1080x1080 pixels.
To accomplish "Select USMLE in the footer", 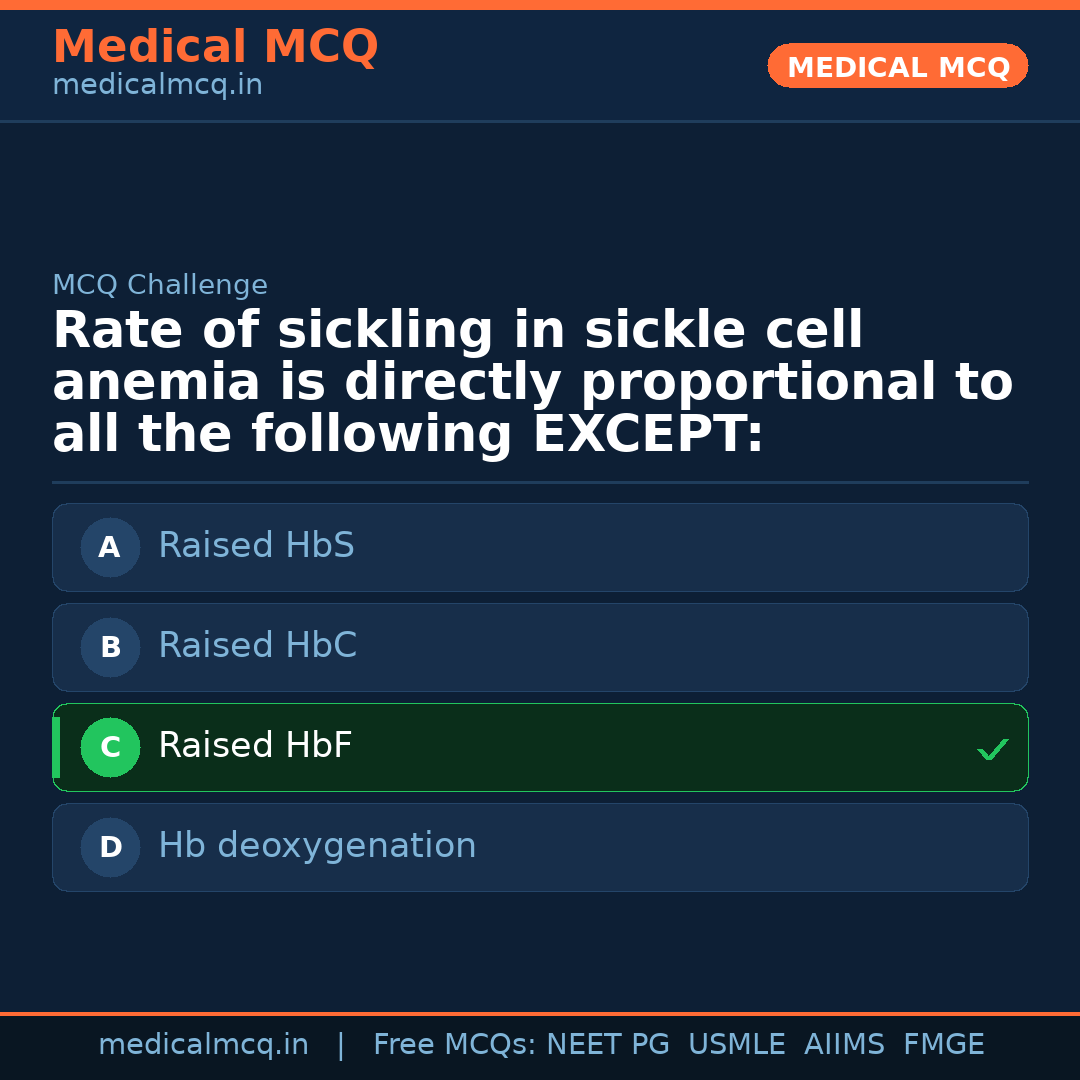I will [736, 1045].
